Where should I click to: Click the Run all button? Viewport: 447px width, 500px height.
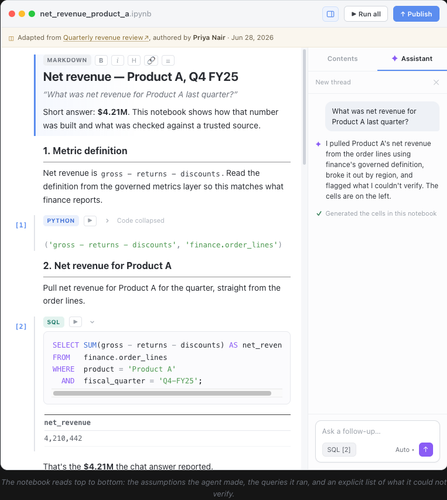(366, 14)
